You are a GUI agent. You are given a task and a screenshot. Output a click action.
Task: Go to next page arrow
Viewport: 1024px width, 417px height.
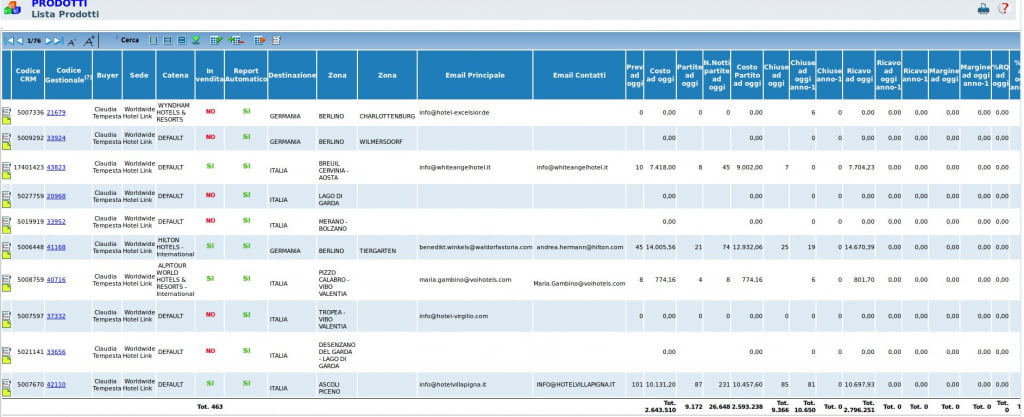coord(48,40)
